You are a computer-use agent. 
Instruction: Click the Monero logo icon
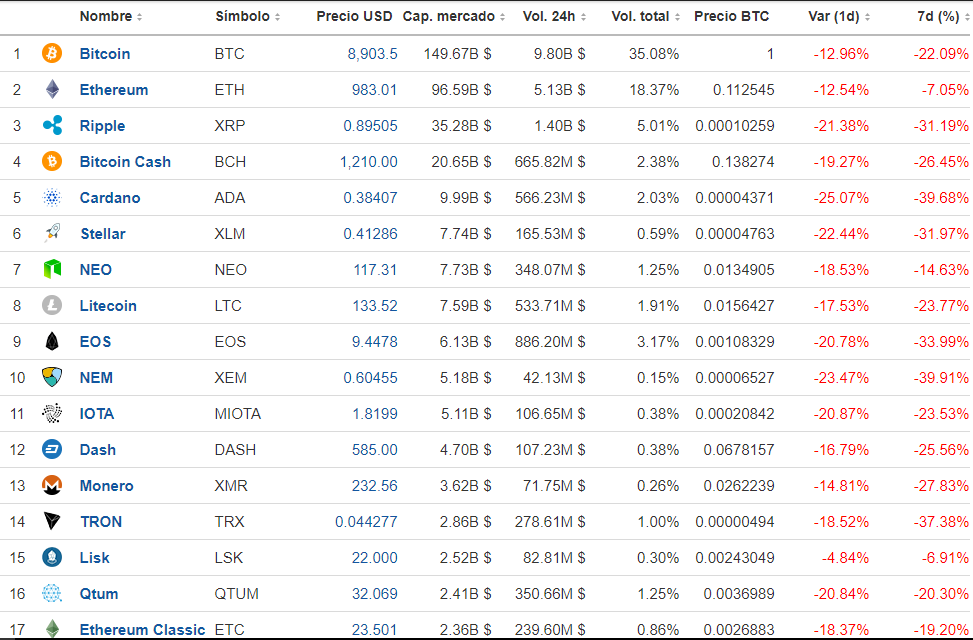pos(52,485)
